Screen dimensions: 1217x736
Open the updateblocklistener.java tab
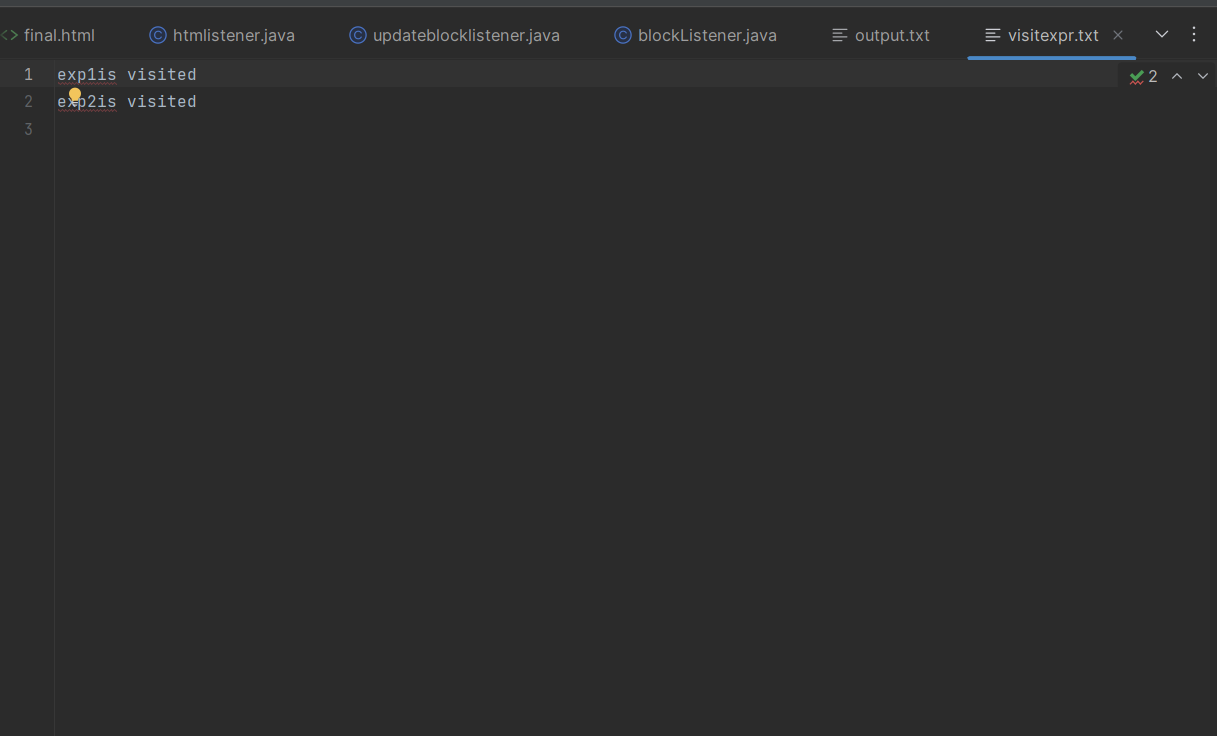click(x=454, y=35)
